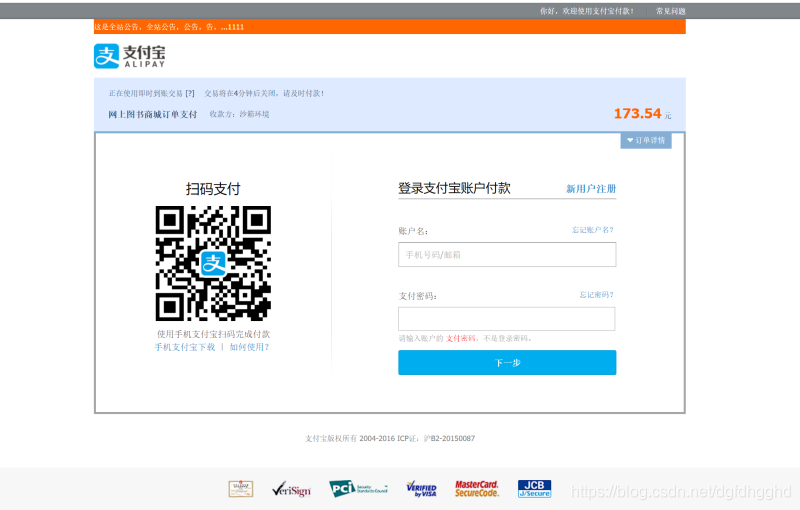Viewport: 800px width, 510px height.
Task: Click the [?] help next to 即时到账交易
Action: [190, 93]
